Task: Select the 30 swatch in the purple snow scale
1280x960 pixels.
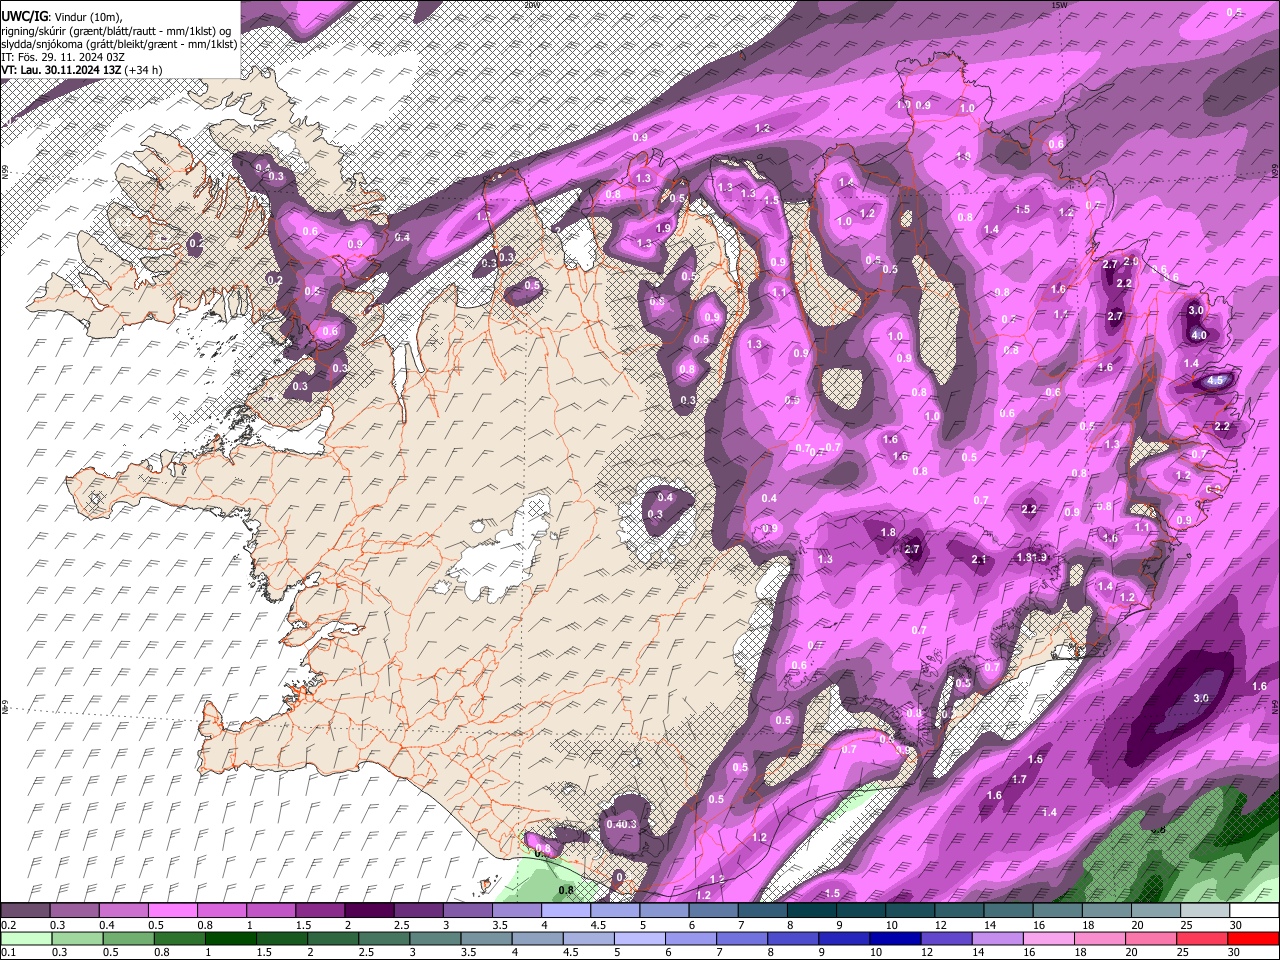Action: point(1254,911)
